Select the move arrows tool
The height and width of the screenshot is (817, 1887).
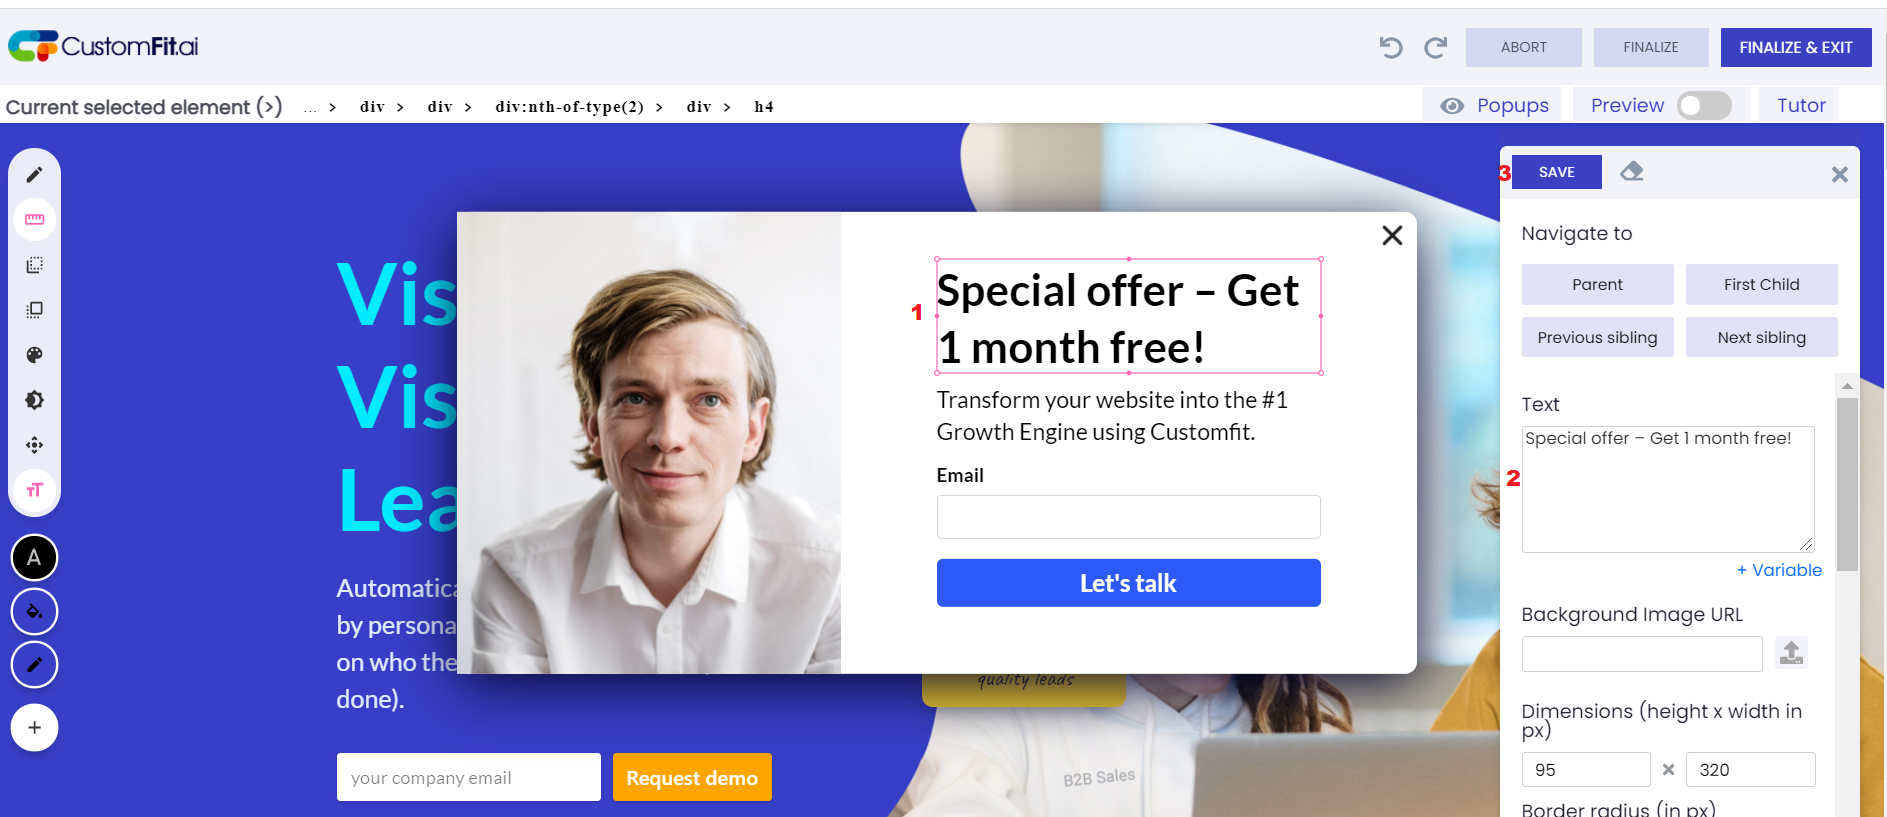tap(34, 445)
